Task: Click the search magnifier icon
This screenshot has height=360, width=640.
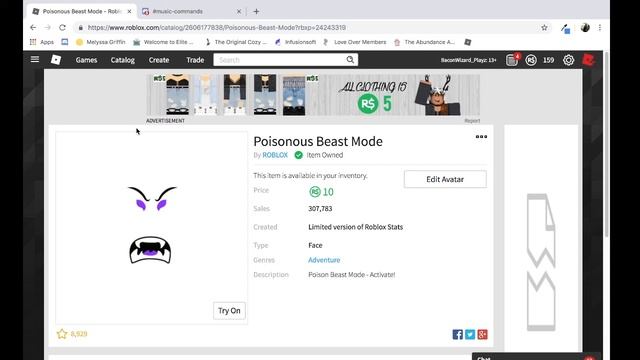Action: click(x=350, y=60)
